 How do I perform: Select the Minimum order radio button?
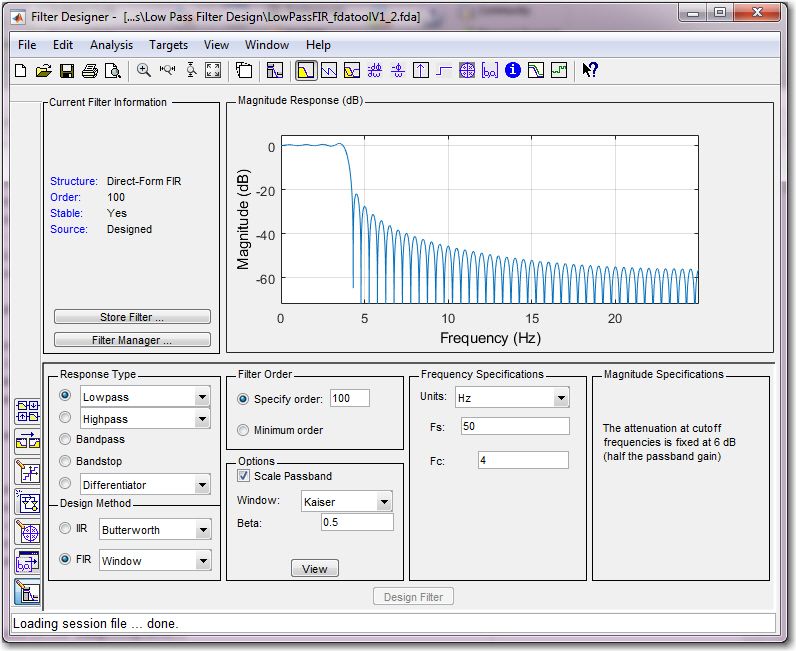point(243,430)
